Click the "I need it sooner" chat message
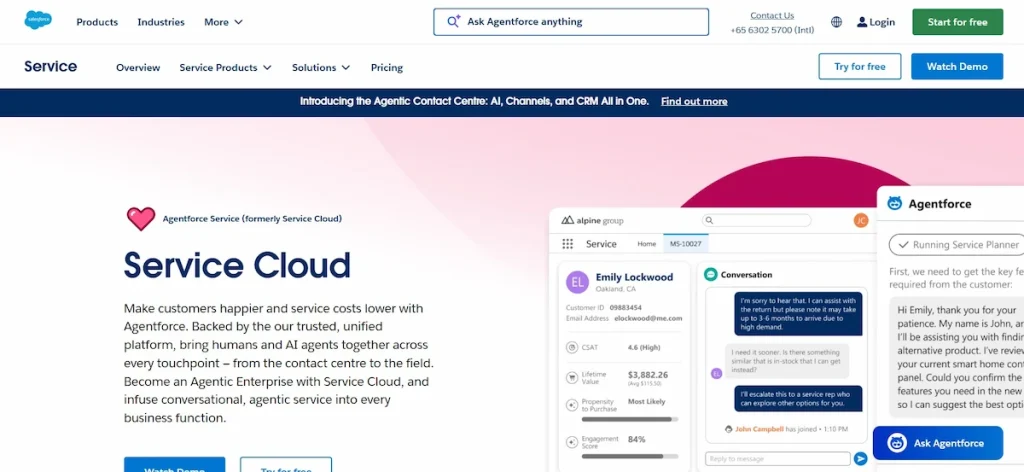This screenshot has height=472, width=1024. click(x=787, y=360)
